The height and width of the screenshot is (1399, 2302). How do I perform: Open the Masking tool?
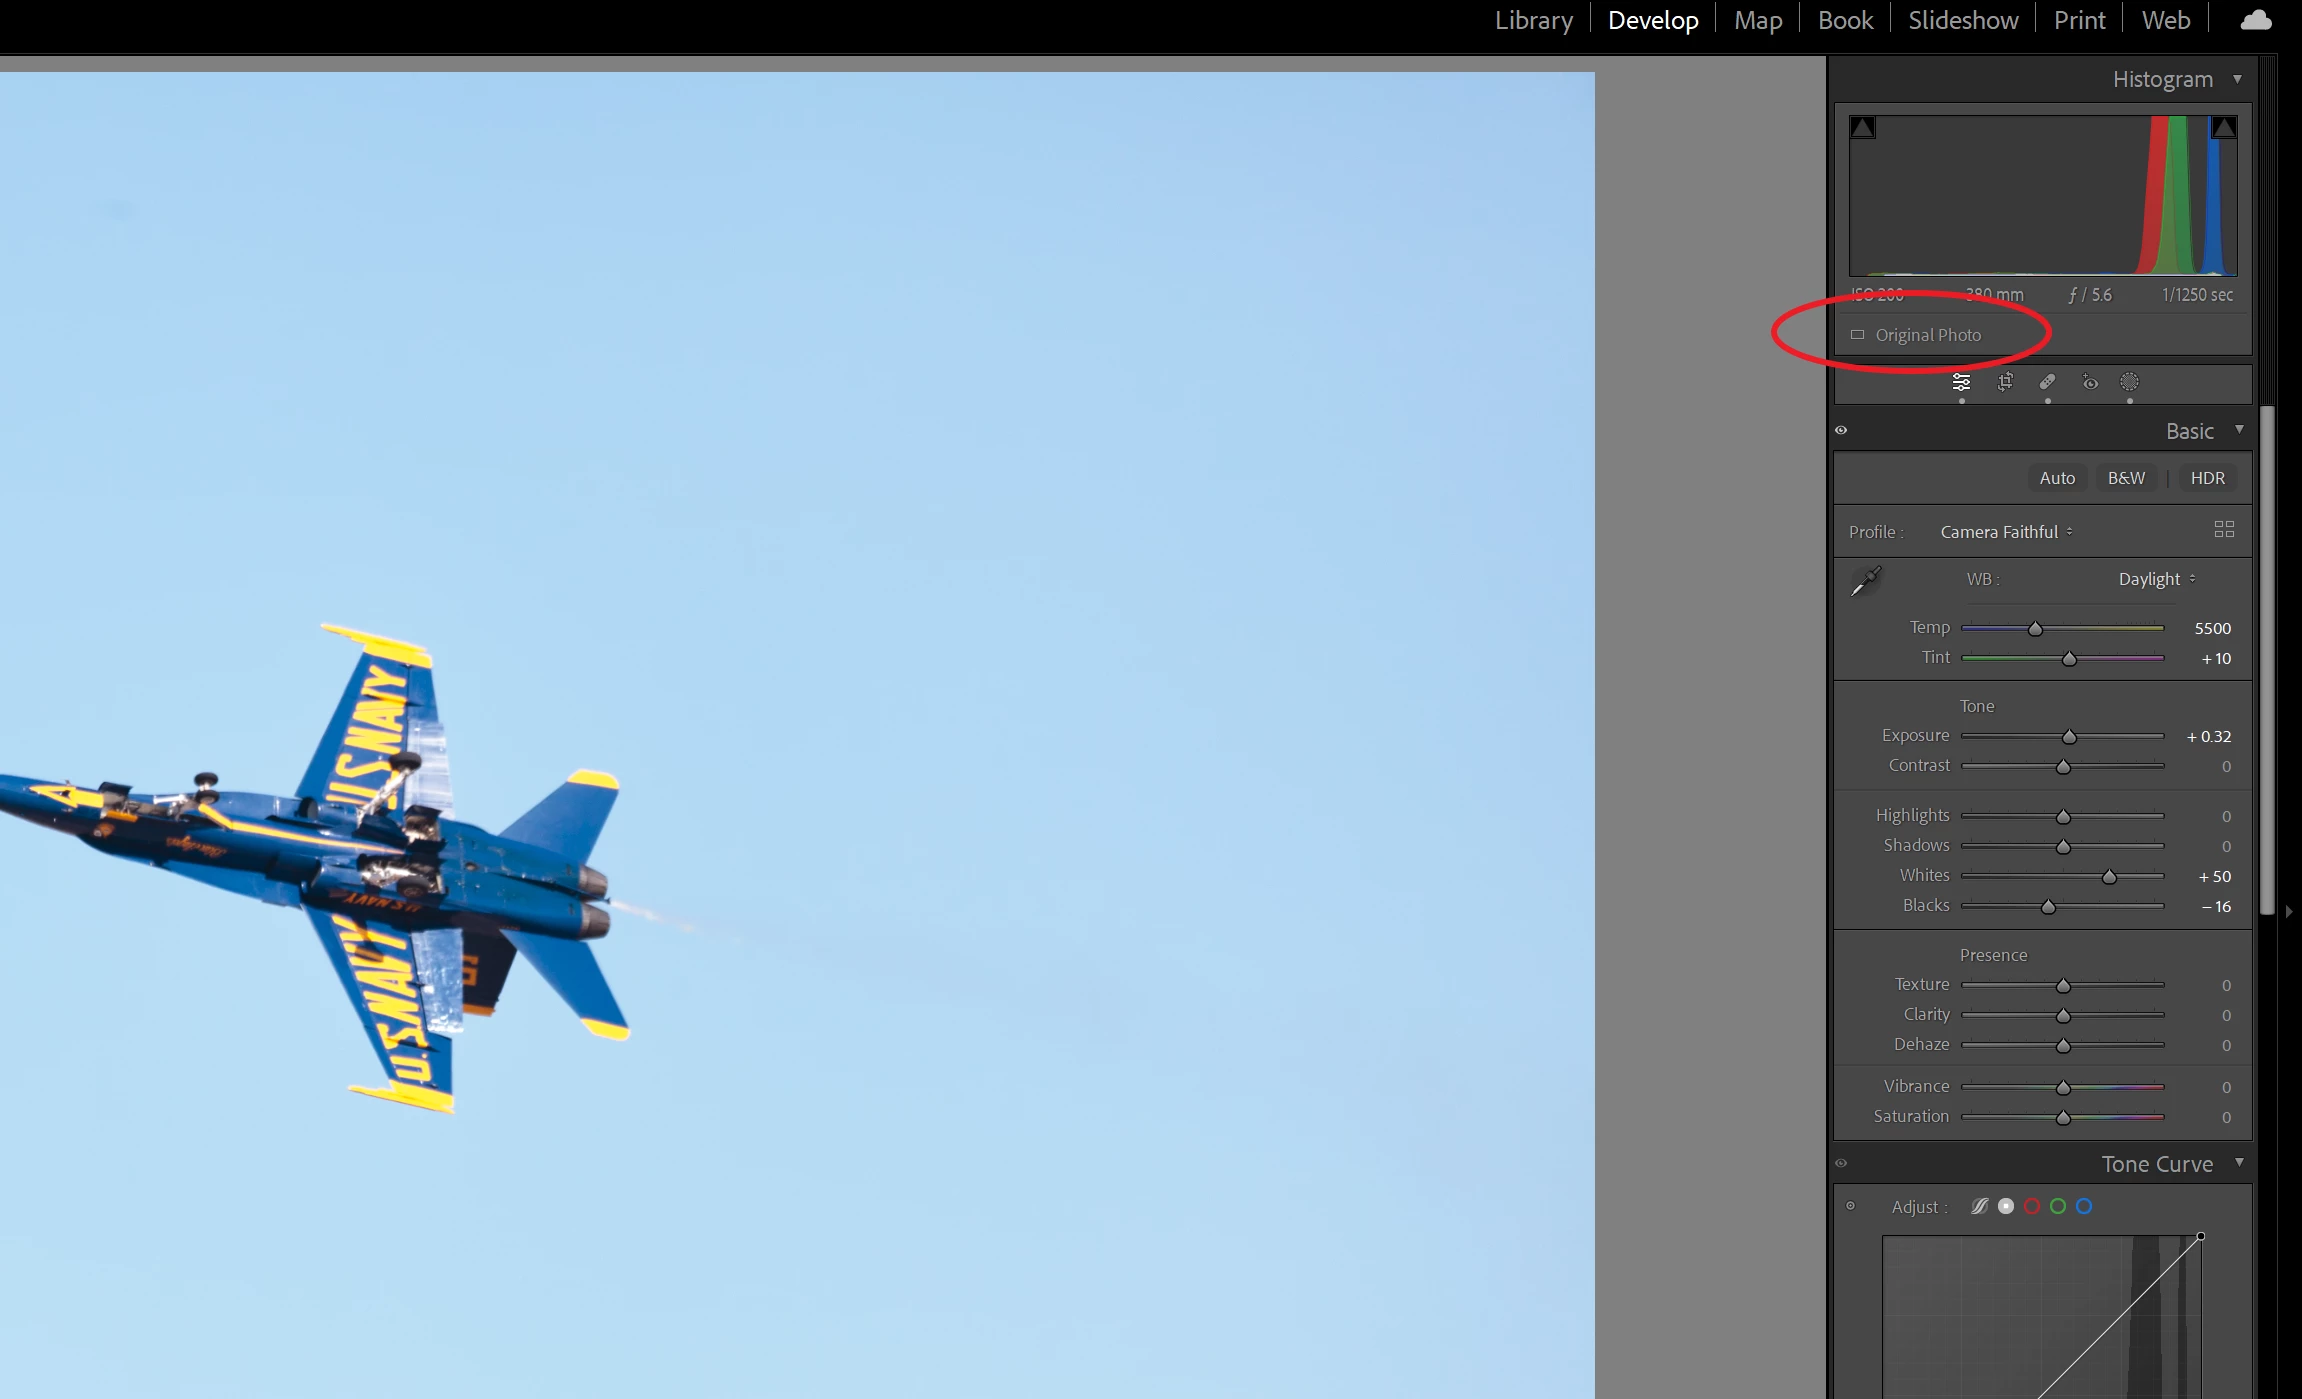pyautogui.click(x=2130, y=382)
